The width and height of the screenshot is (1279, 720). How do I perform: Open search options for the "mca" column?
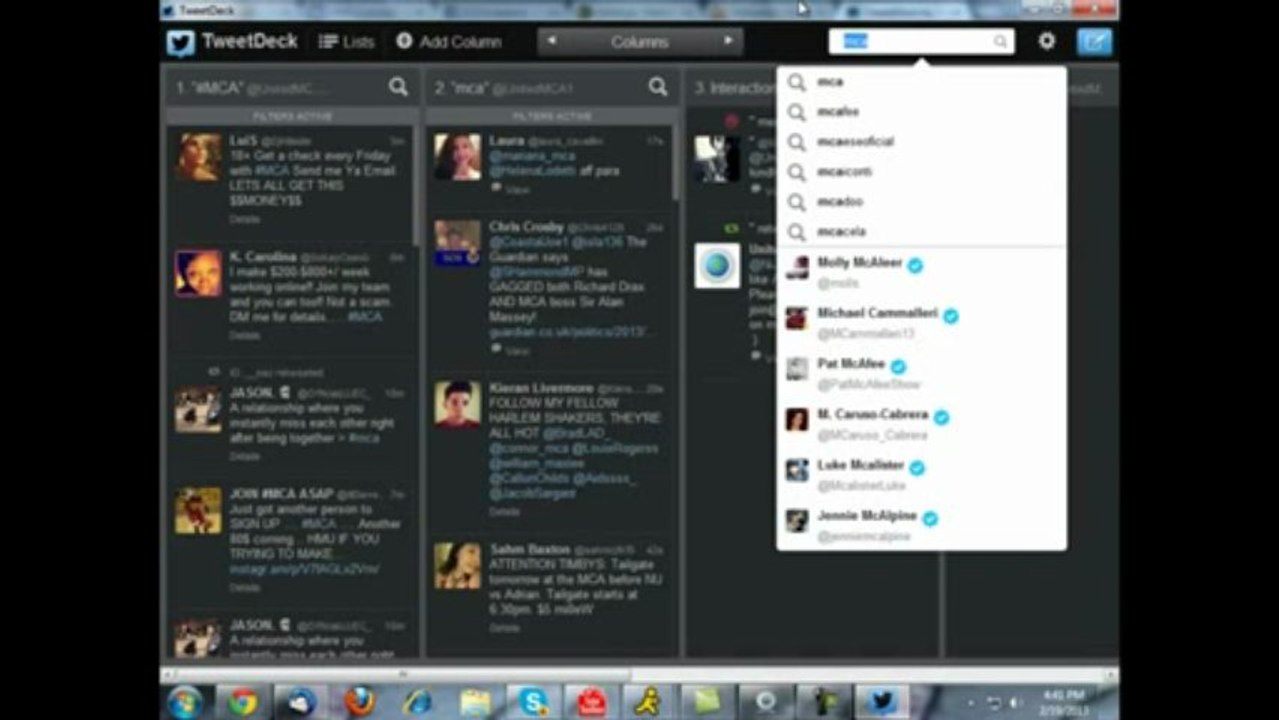[657, 87]
